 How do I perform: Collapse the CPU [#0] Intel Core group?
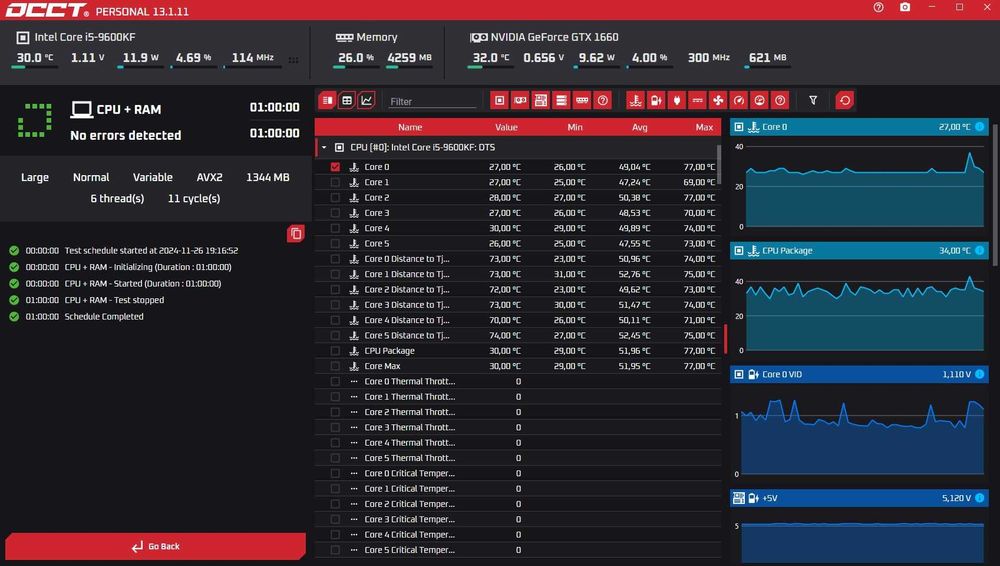[324, 147]
